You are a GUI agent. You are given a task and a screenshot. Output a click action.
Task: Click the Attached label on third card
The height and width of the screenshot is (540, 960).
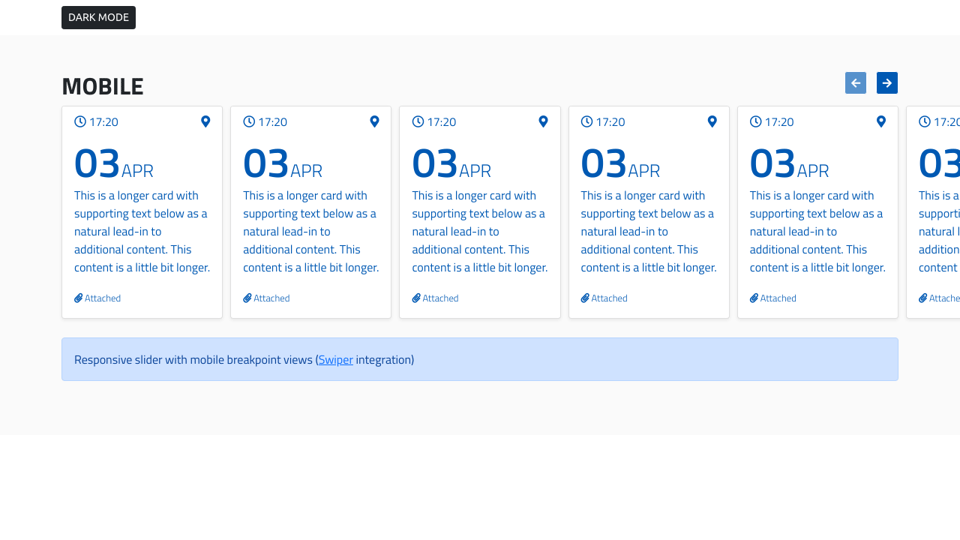click(x=441, y=298)
